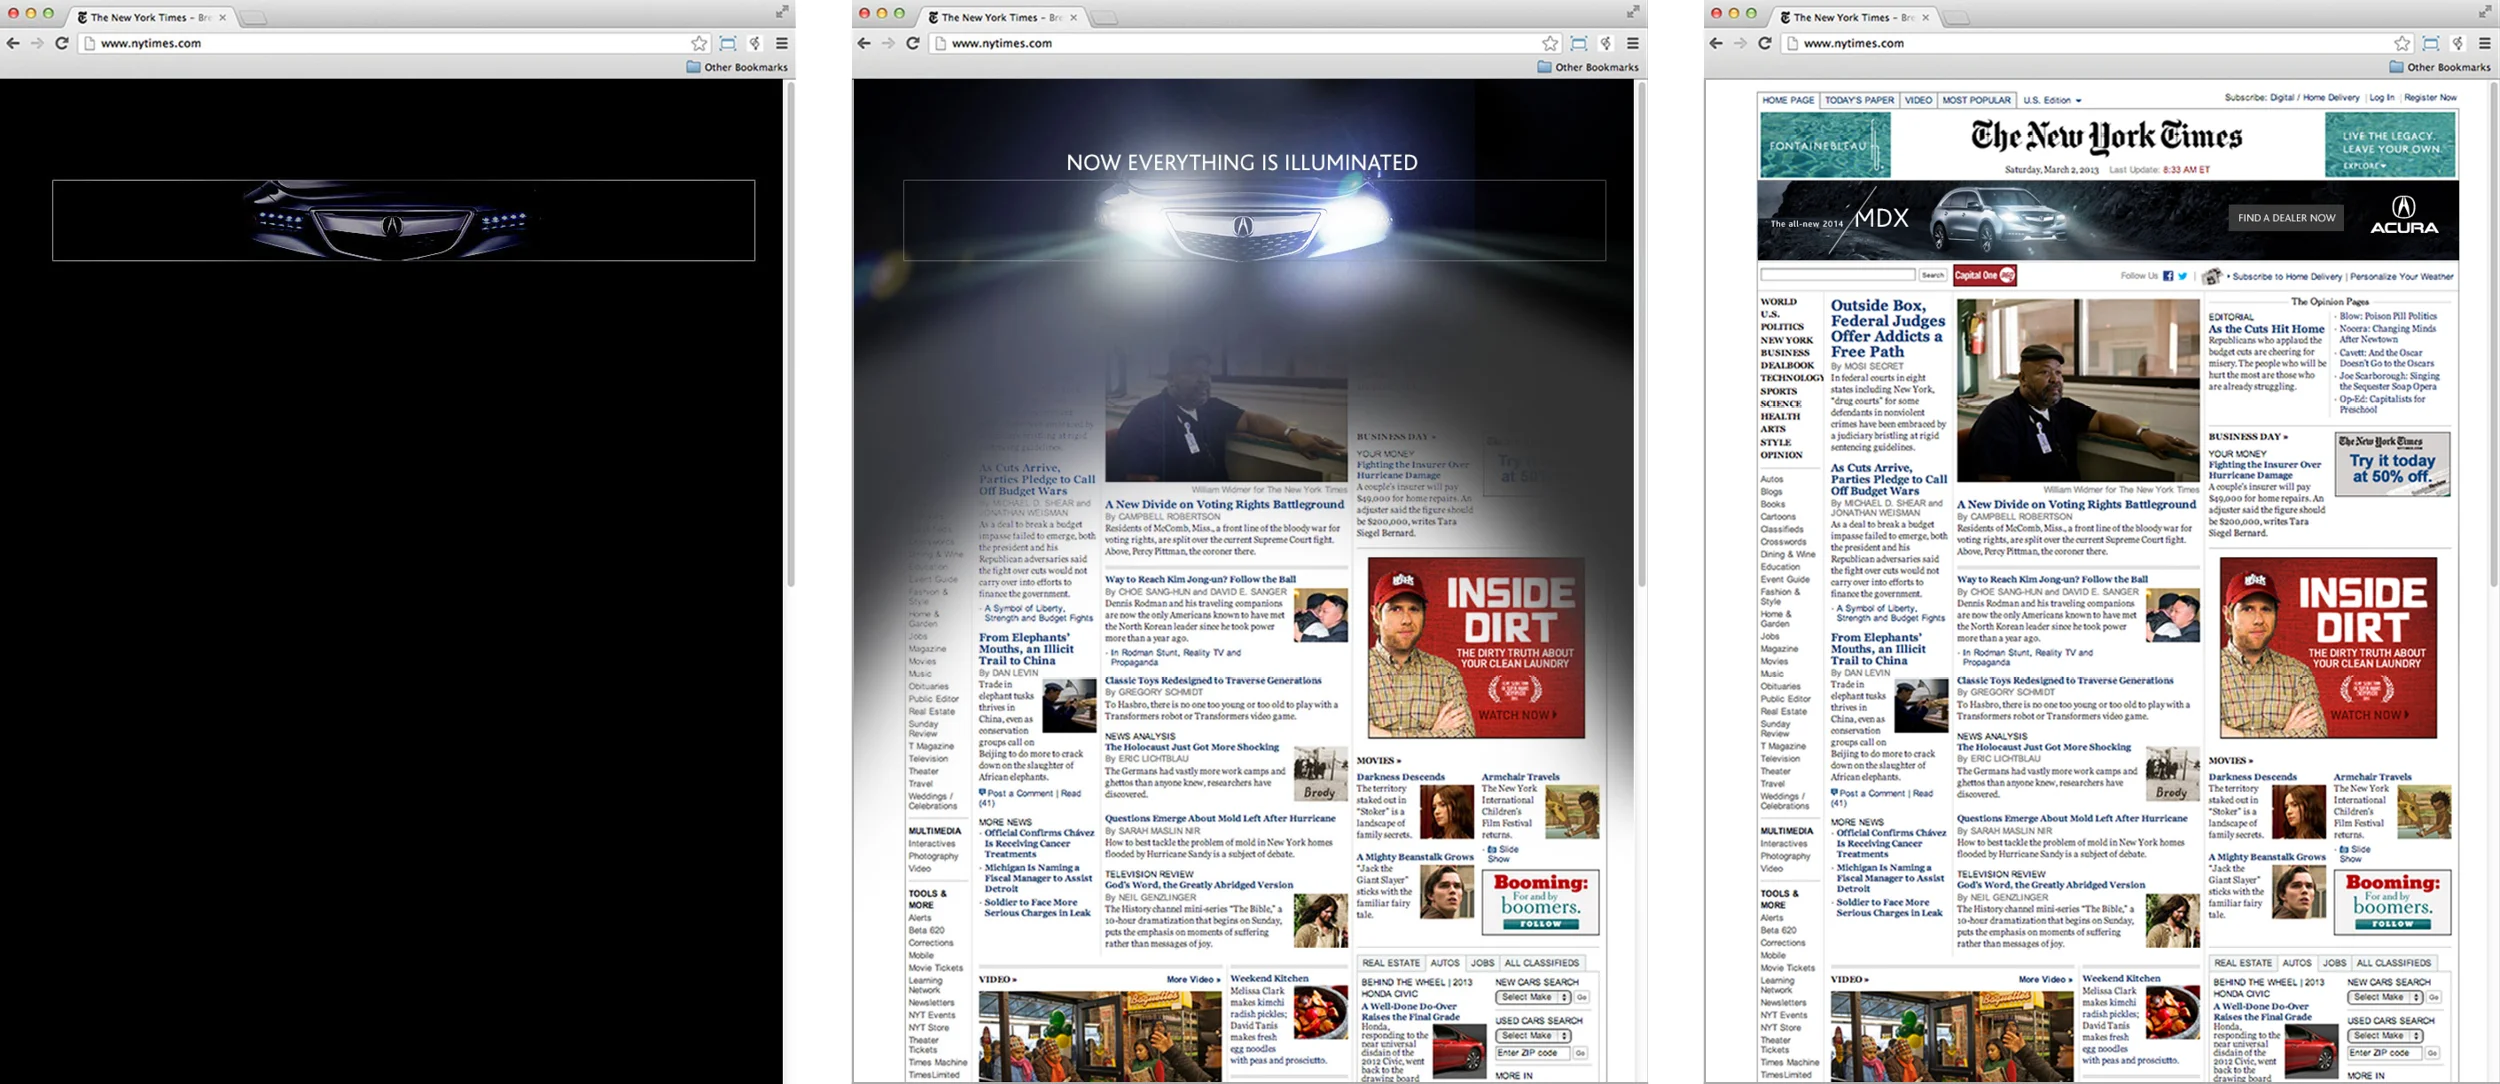
Task: Click the Fontainebleau ad banner in right window
Action: (x=1825, y=145)
